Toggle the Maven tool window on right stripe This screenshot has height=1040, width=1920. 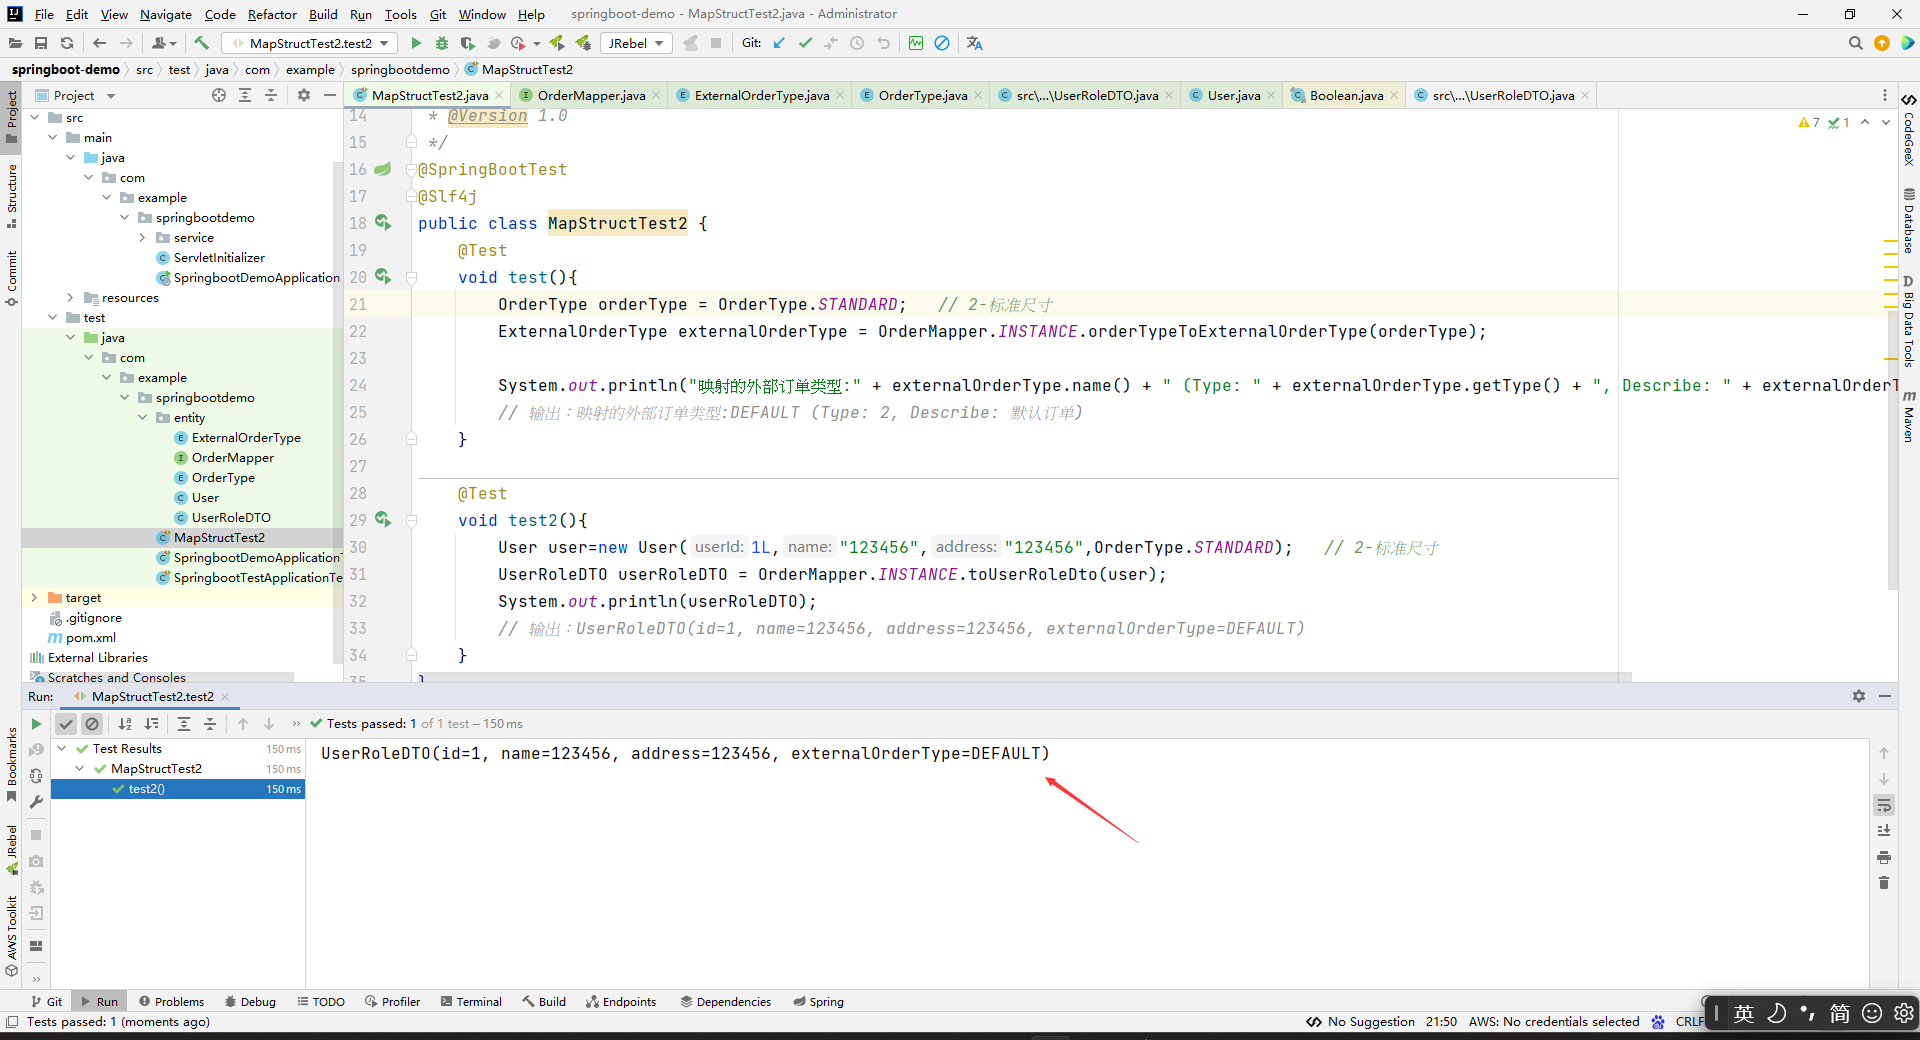click(1909, 417)
